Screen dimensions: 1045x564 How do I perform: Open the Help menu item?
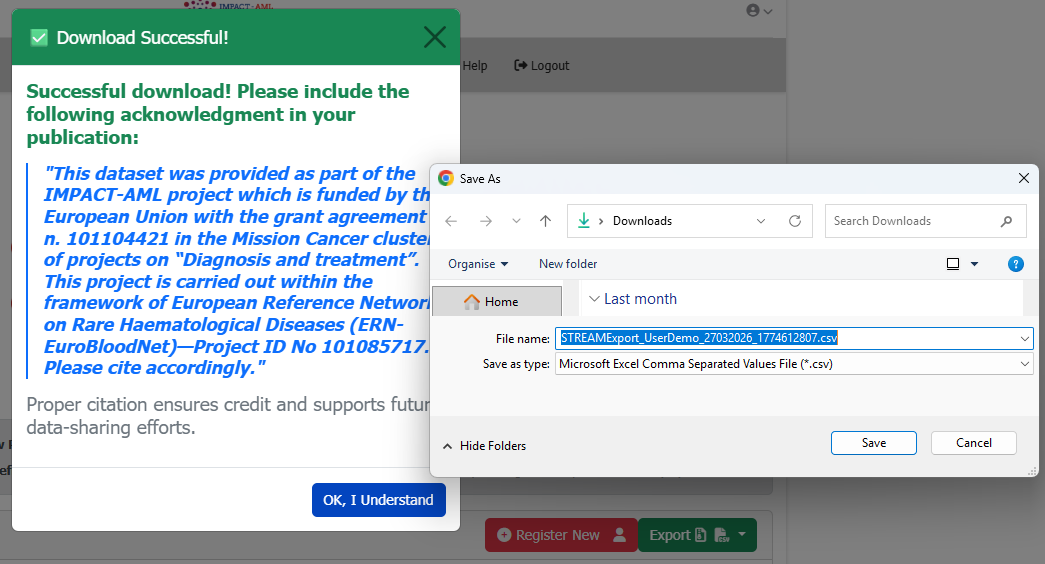point(475,65)
